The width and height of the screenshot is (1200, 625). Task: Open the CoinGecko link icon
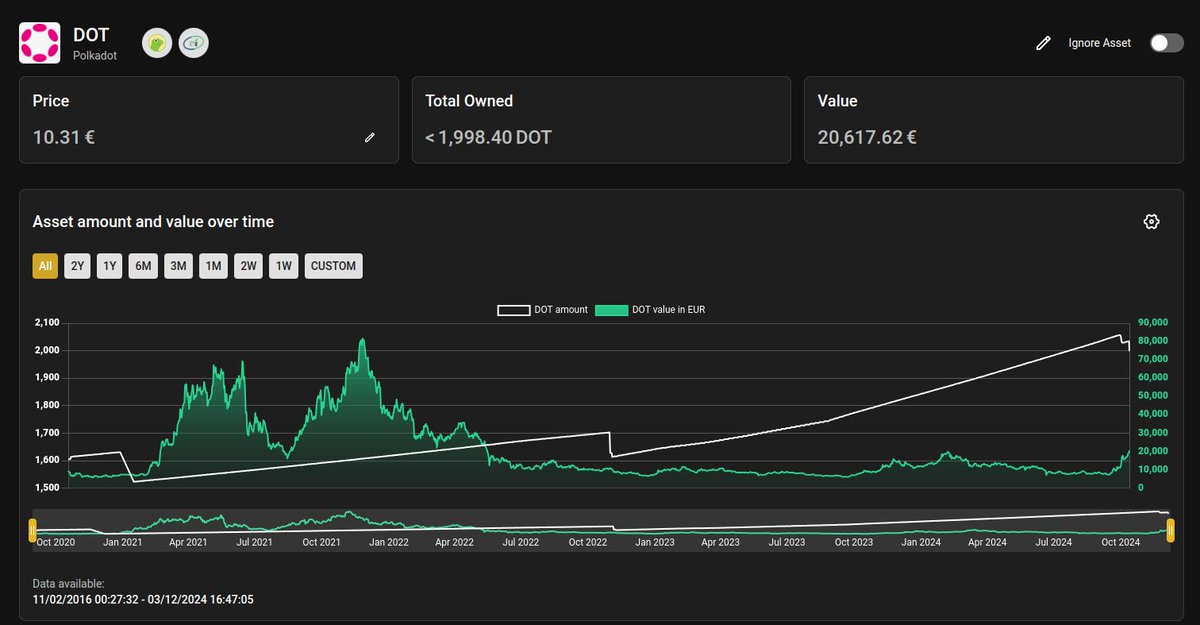157,43
